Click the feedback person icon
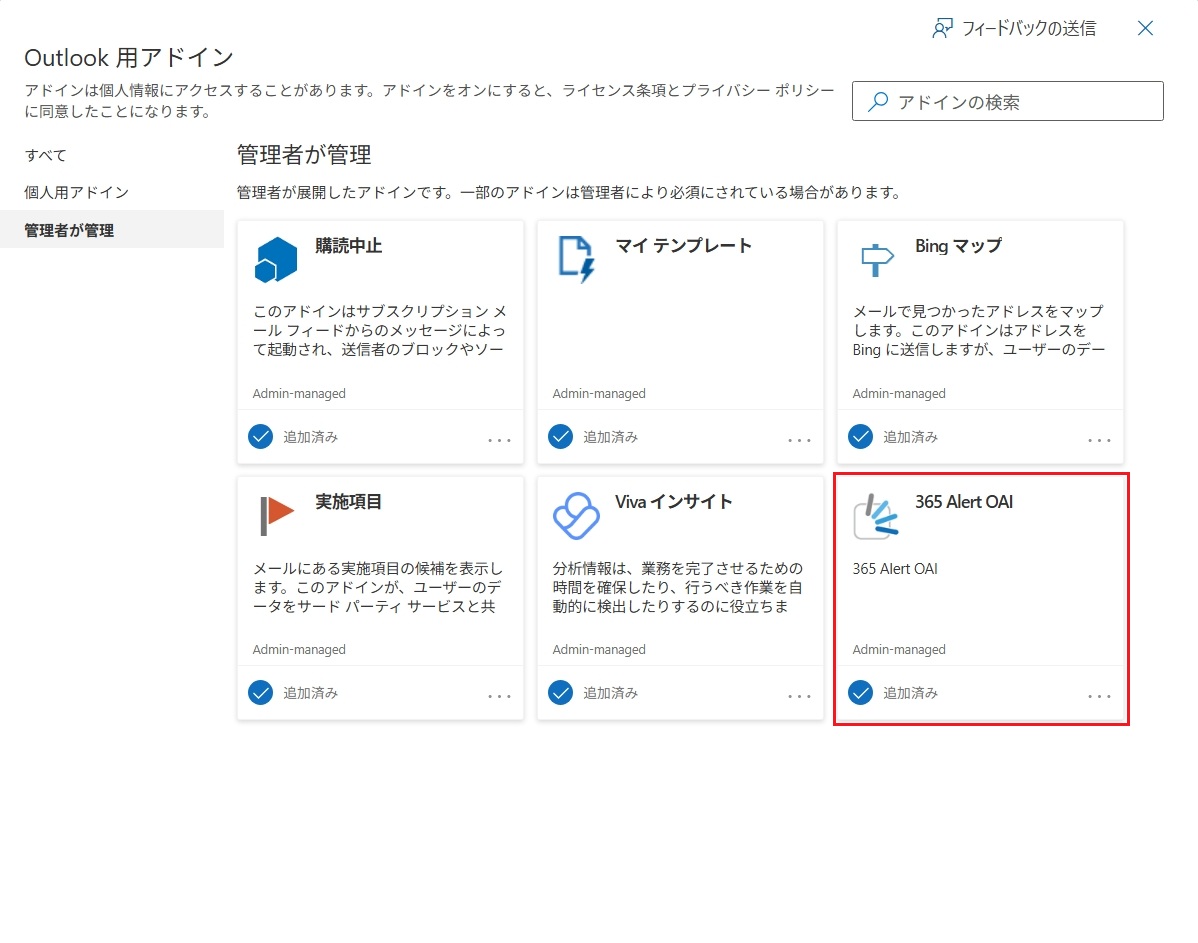1198x943 pixels. click(942, 28)
